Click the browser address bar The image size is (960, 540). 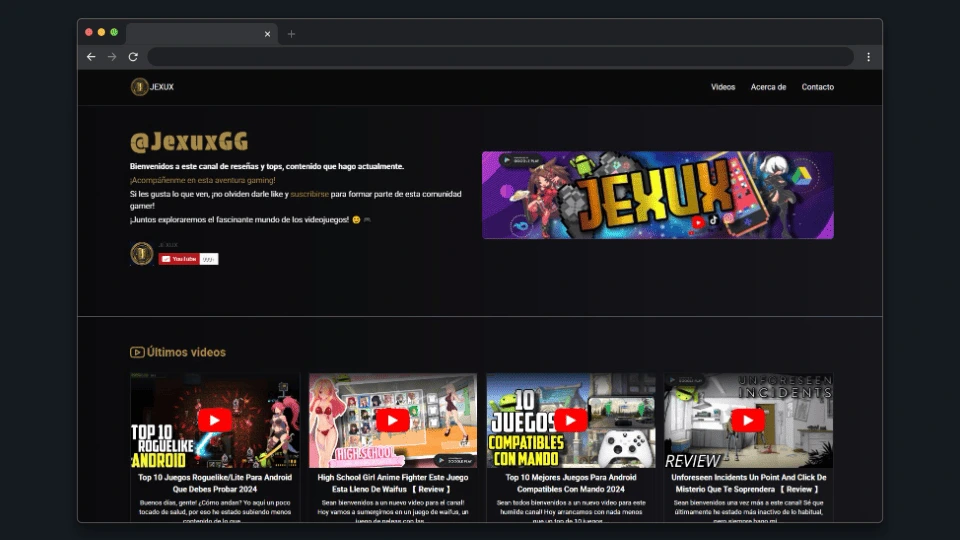pyautogui.click(x=500, y=57)
